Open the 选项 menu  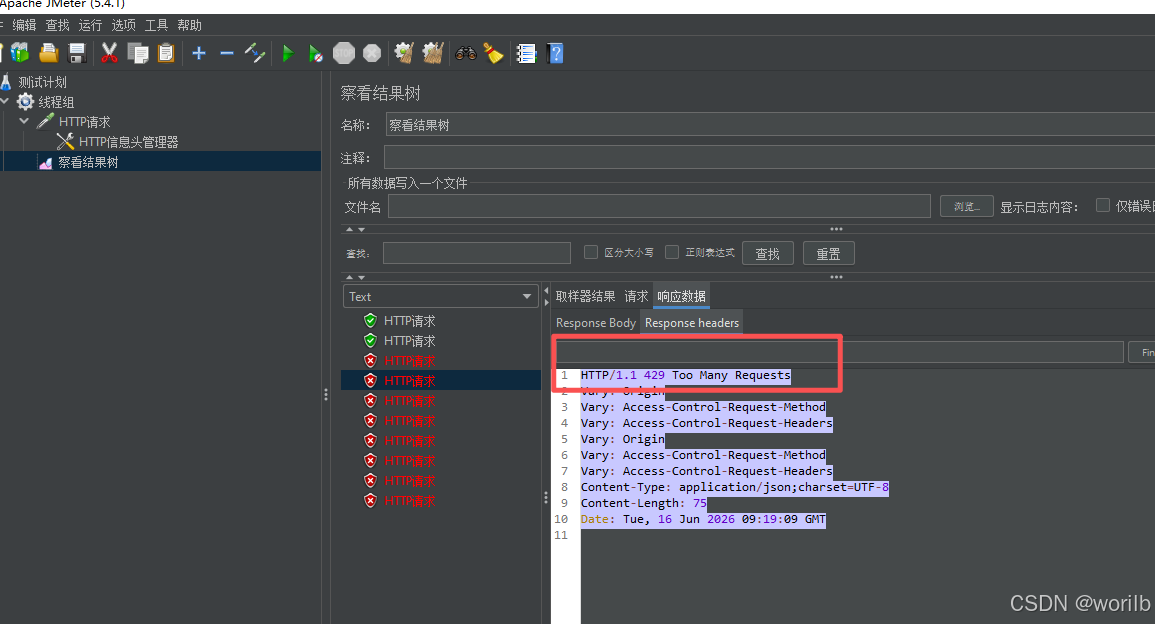(124, 25)
